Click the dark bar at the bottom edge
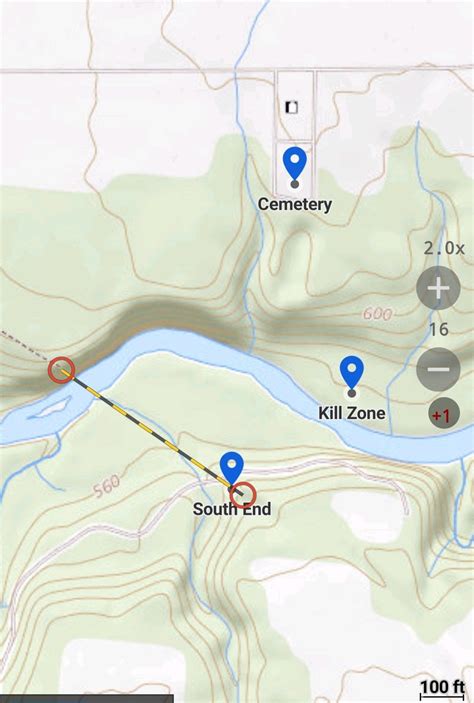The height and width of the screenshot is (703, 474). click(87, 699)
